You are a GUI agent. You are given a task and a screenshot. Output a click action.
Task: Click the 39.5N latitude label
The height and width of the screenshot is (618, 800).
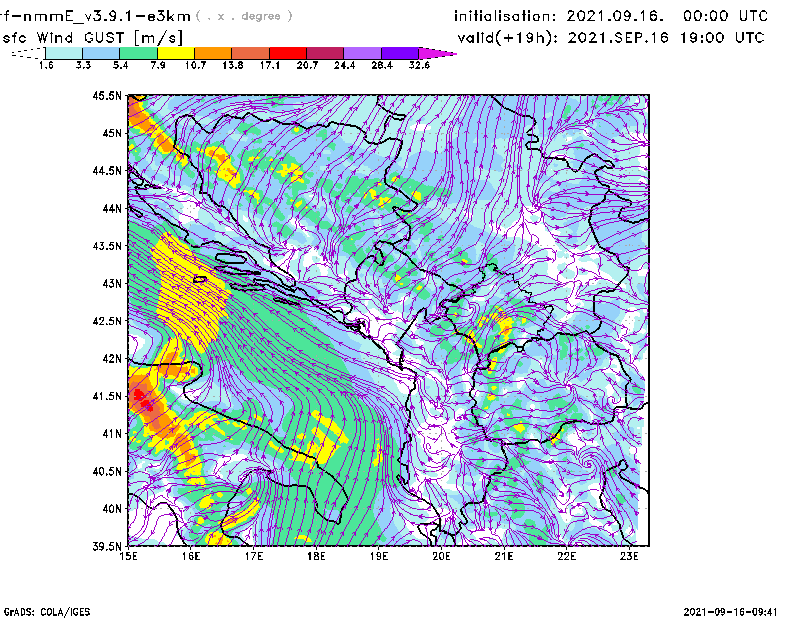107,547
